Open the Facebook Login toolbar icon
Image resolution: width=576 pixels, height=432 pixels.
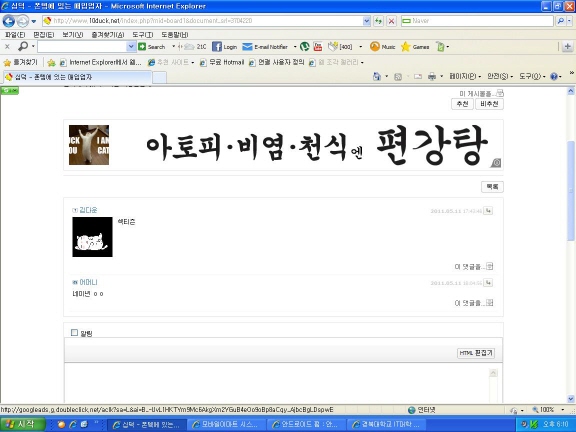click(217, 47)
